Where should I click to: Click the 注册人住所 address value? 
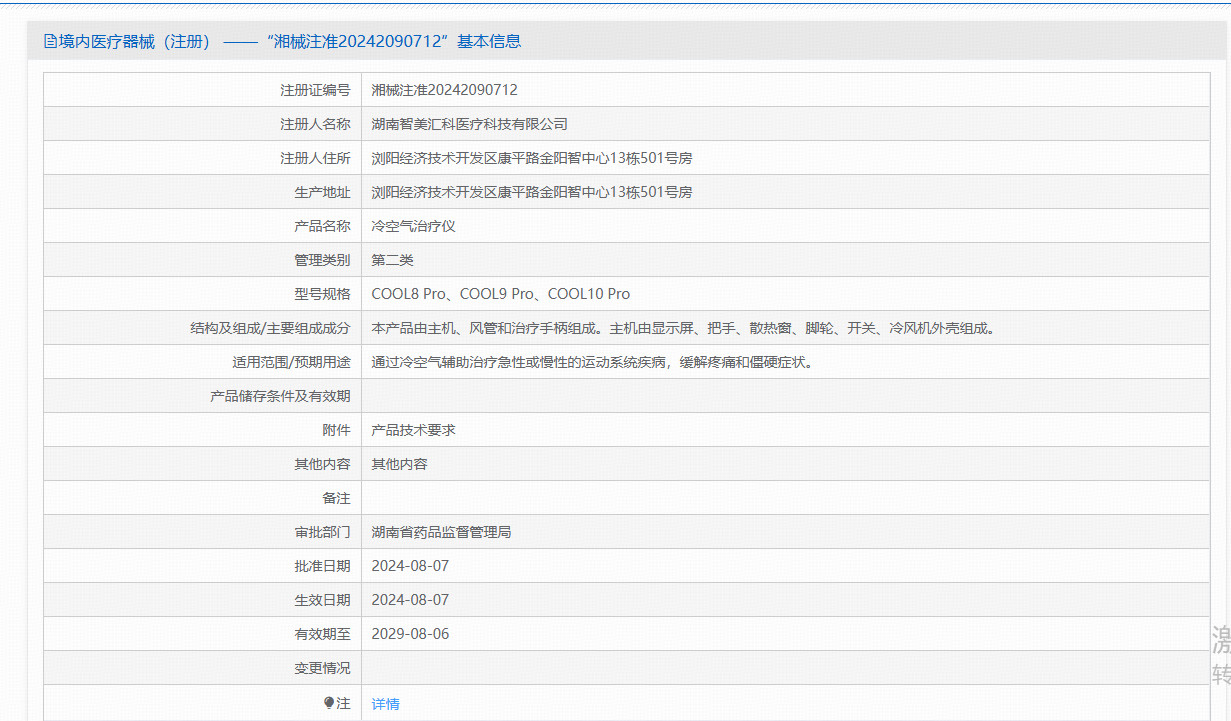click(531, 158)
